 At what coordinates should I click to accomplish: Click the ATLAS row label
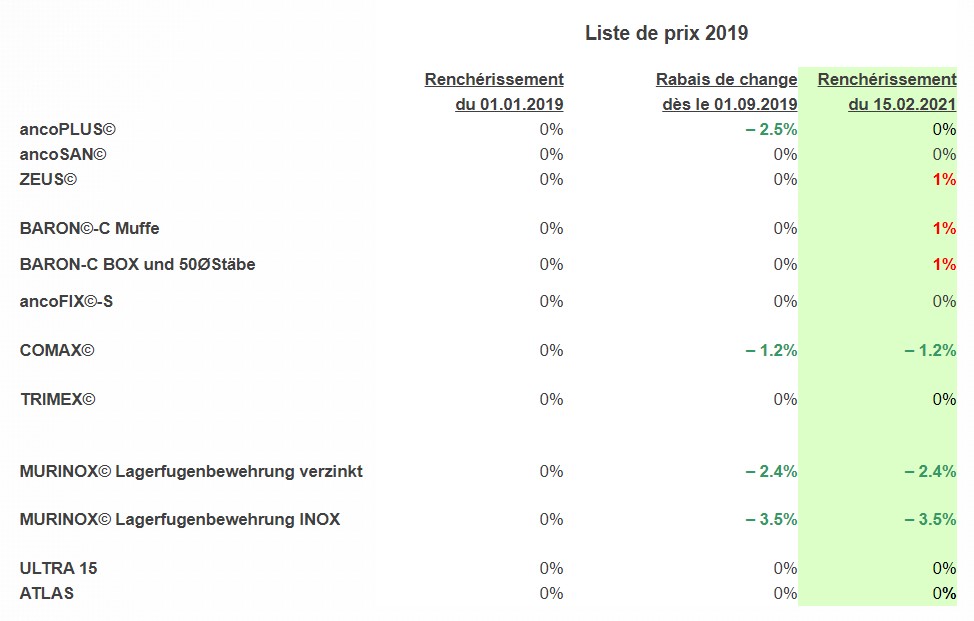[47, 593]
